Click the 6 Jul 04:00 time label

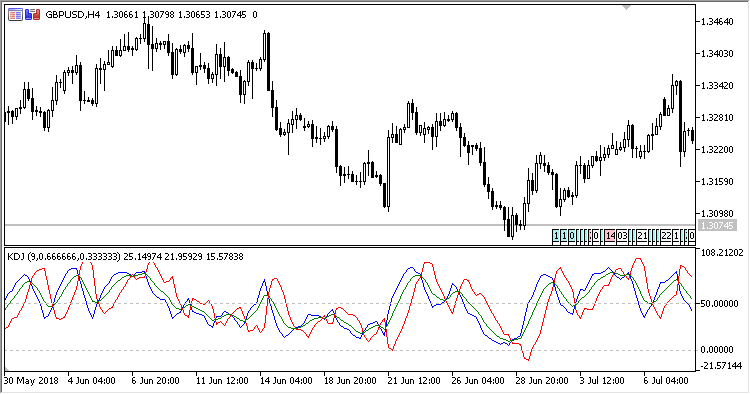666,381
